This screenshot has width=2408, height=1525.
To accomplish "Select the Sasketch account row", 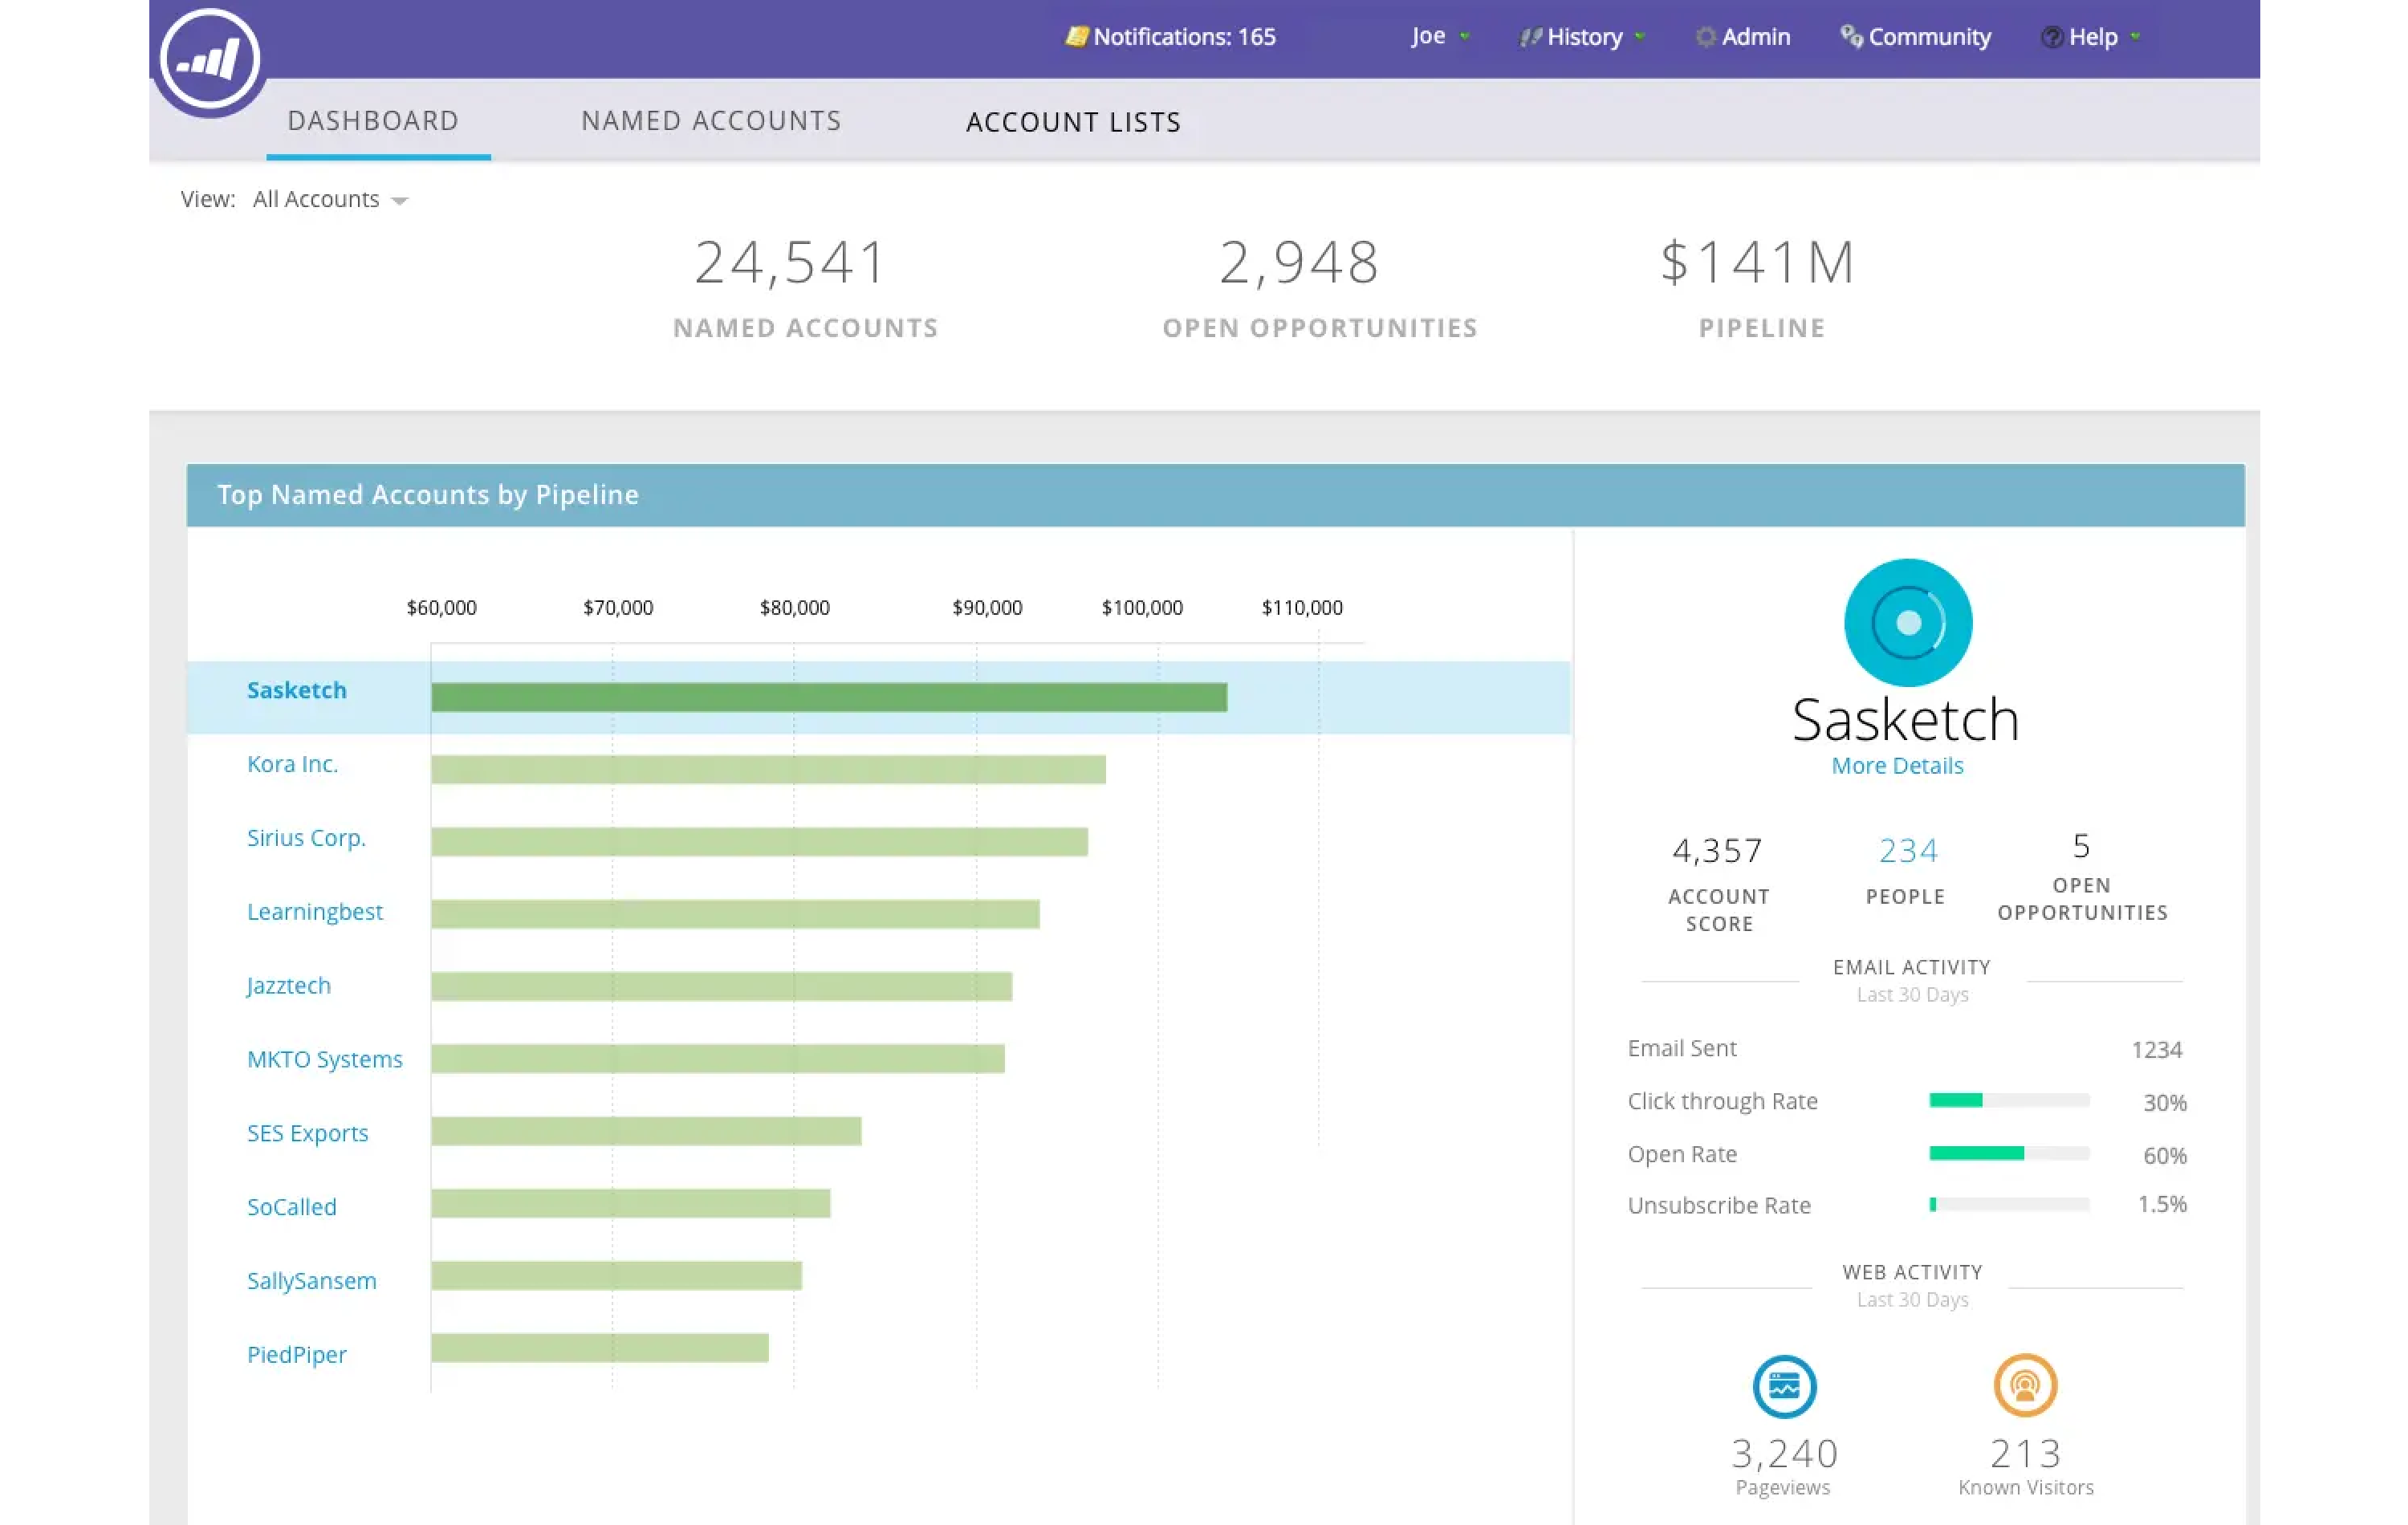I will 878,697.
